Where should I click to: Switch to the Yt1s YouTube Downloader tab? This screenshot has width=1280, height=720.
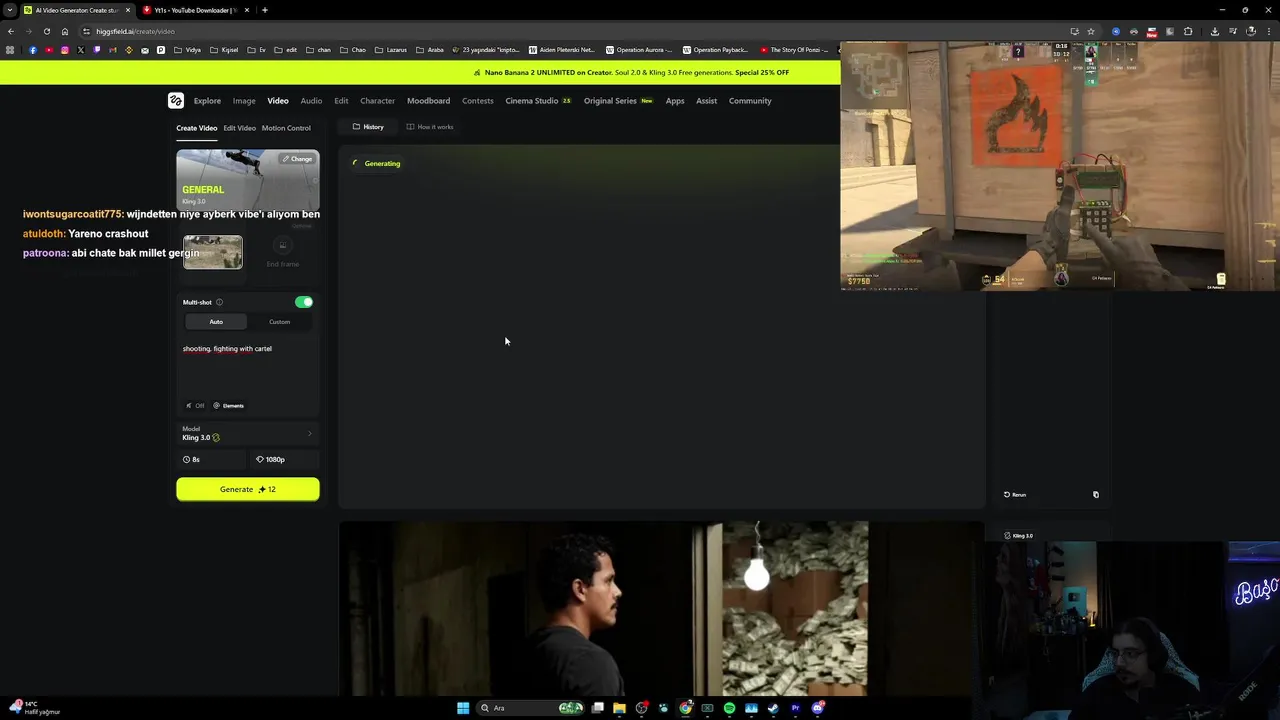point(195,10)
